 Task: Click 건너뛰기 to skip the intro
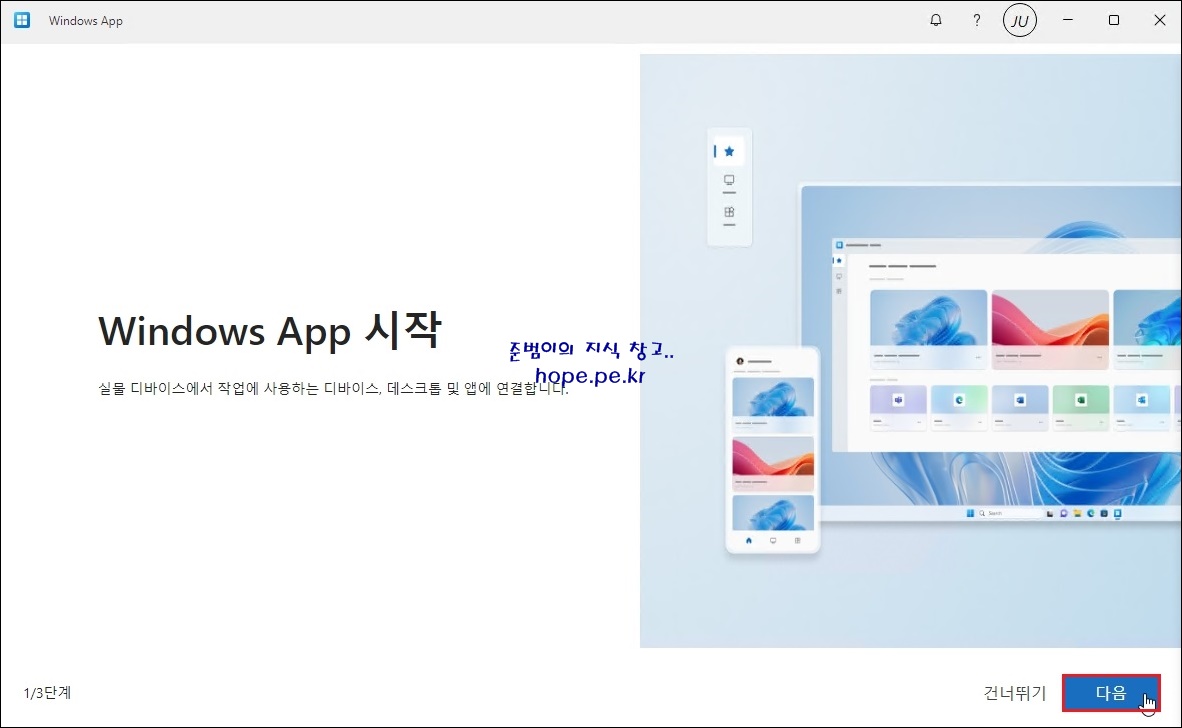coord(1015,693)
